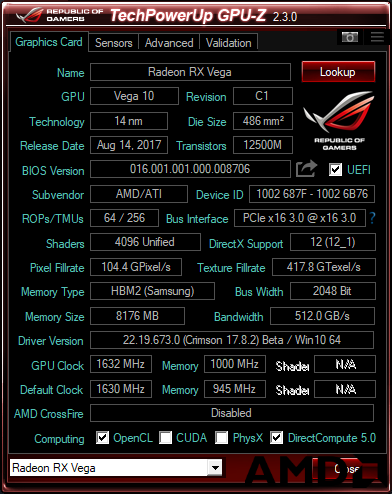Open the Advanced tab
392x494 pixels.
tap(169, 43)
